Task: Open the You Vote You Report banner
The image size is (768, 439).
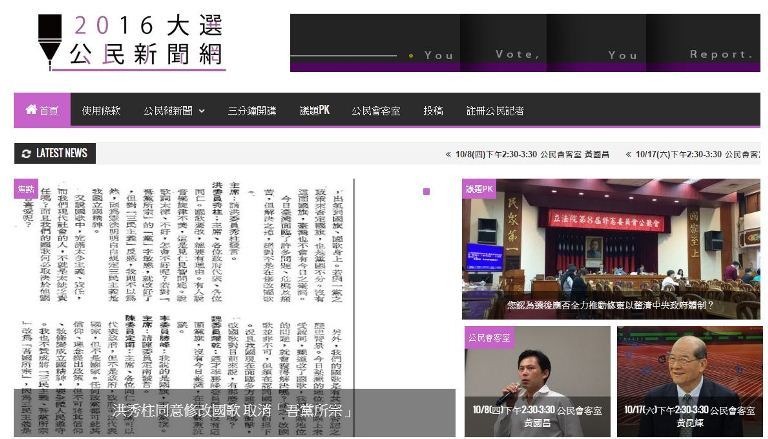Action: (x=524, y=43)
